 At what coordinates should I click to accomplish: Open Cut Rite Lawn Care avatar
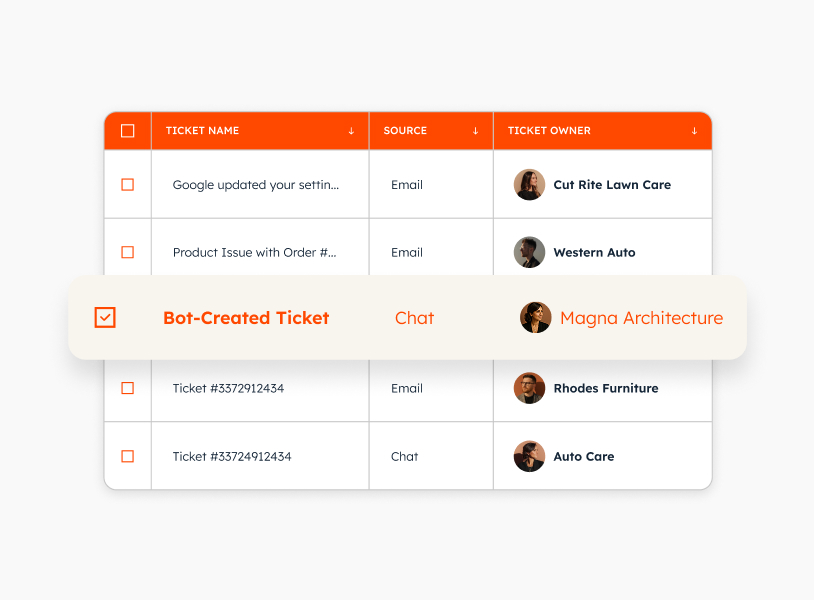tap(529, 184)
